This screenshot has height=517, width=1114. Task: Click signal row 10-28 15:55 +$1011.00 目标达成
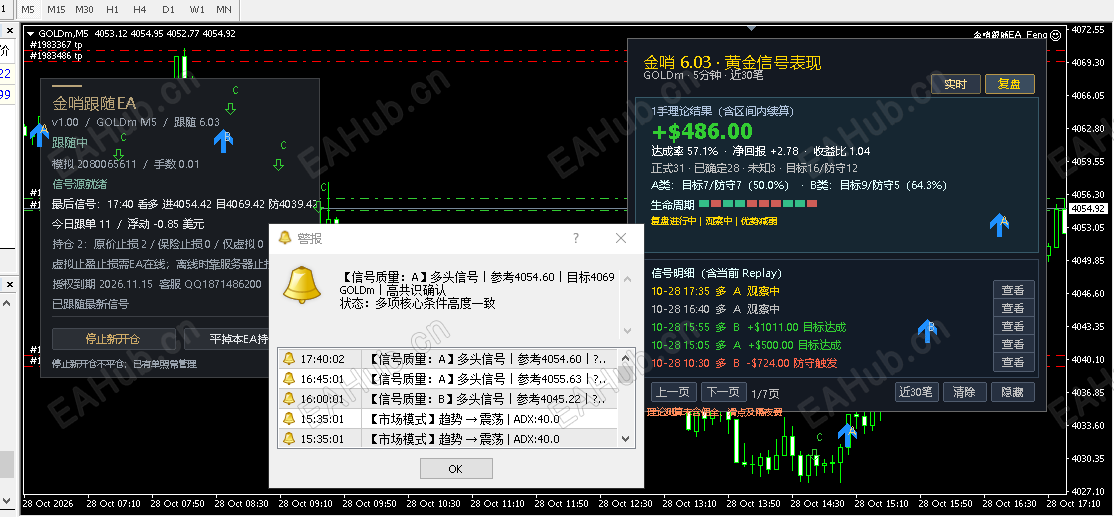pos(749,327)
